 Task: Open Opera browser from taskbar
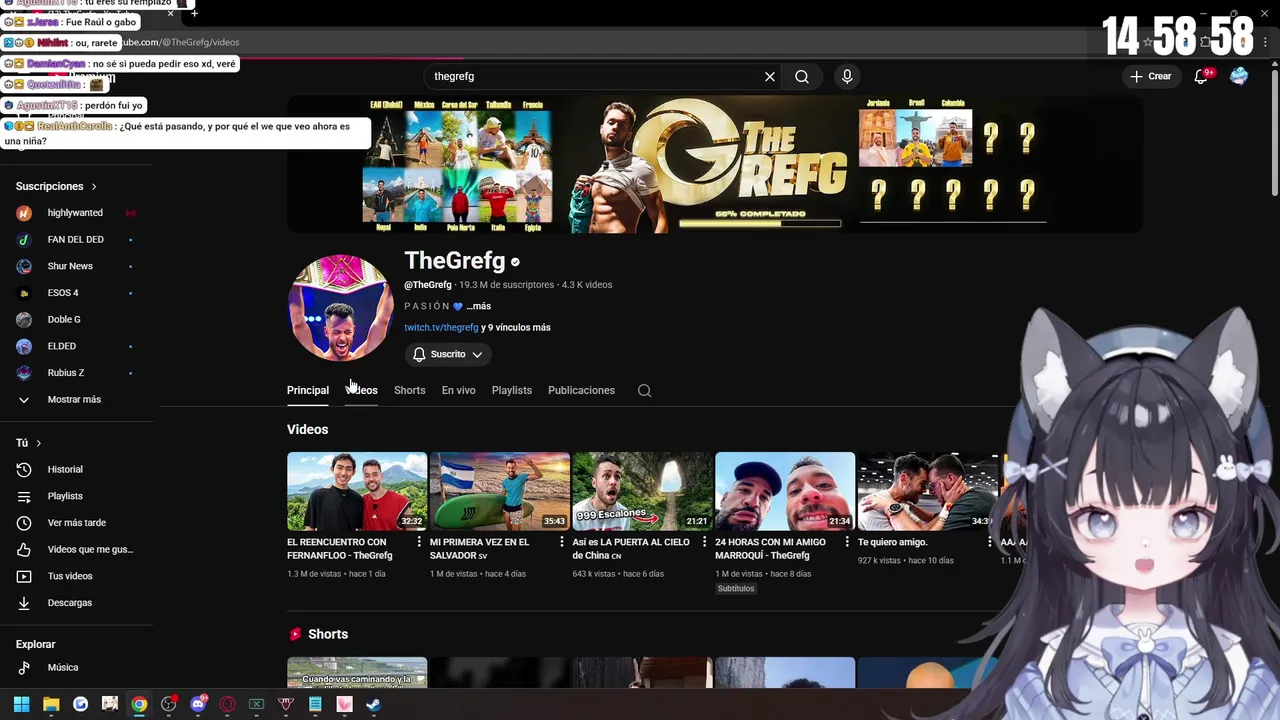(x=228, y=704)
